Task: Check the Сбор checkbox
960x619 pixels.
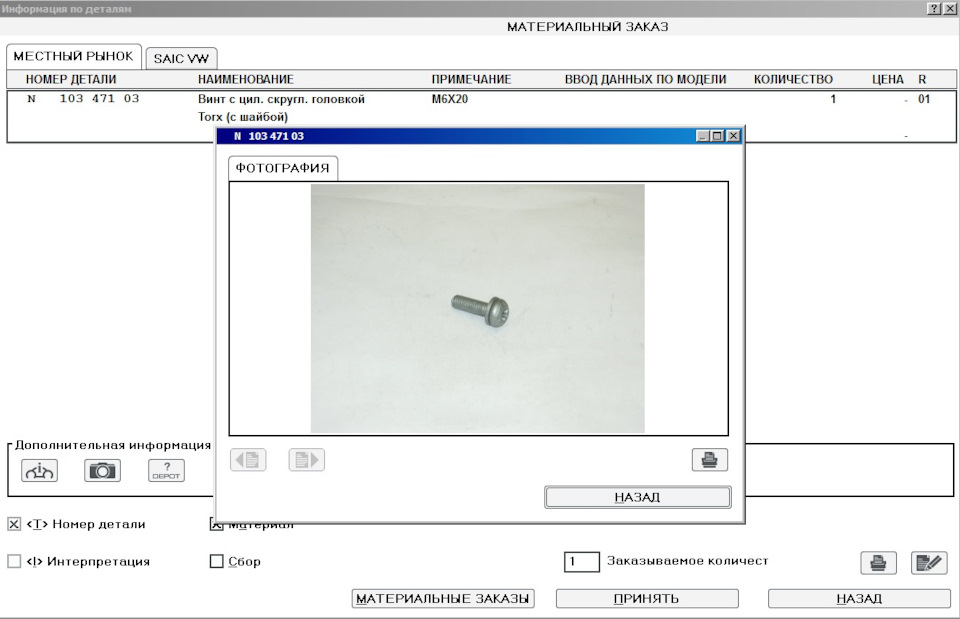Action: pos(216,561)
